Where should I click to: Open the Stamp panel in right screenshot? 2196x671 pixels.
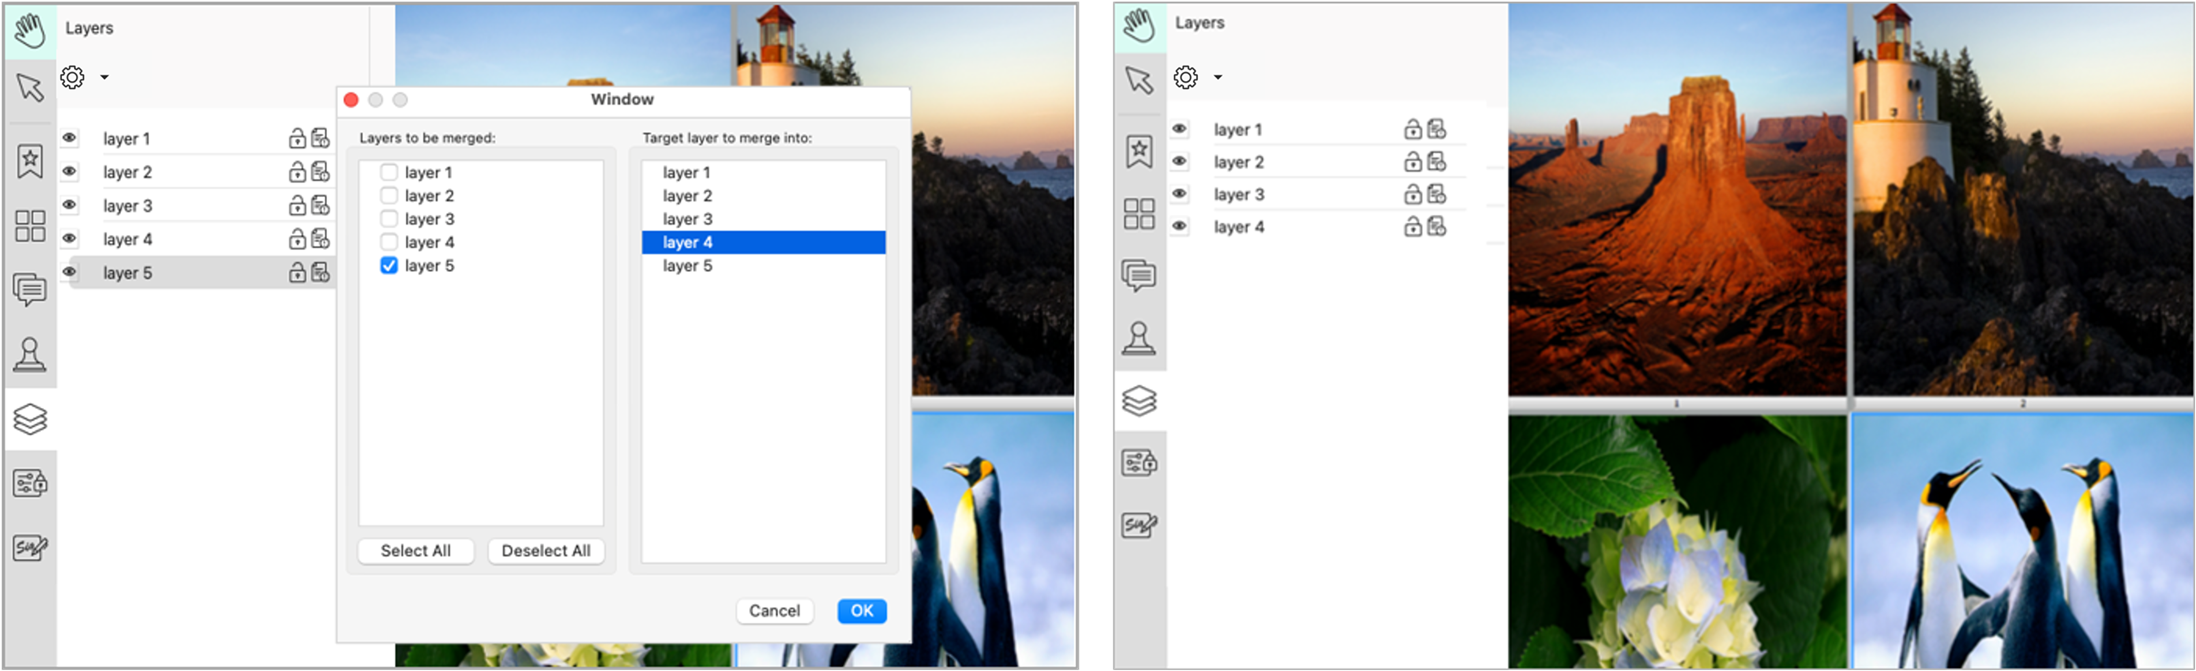click(x=1139, y=338)
